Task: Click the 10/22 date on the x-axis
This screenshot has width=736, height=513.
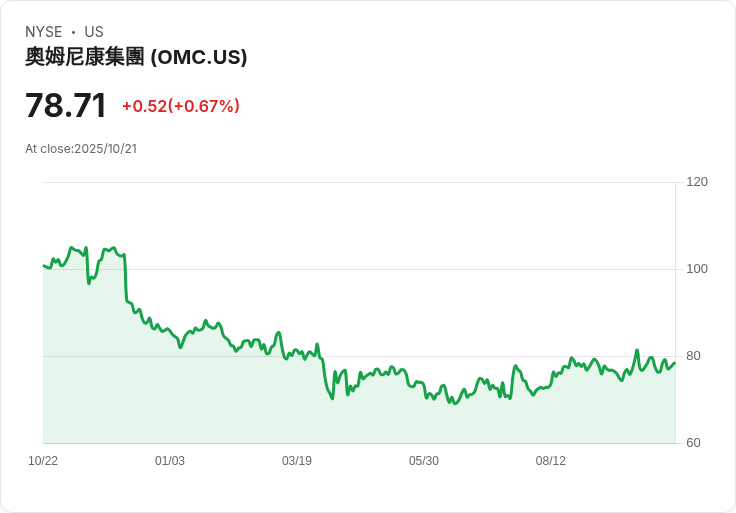Action: tap(43, 461)
